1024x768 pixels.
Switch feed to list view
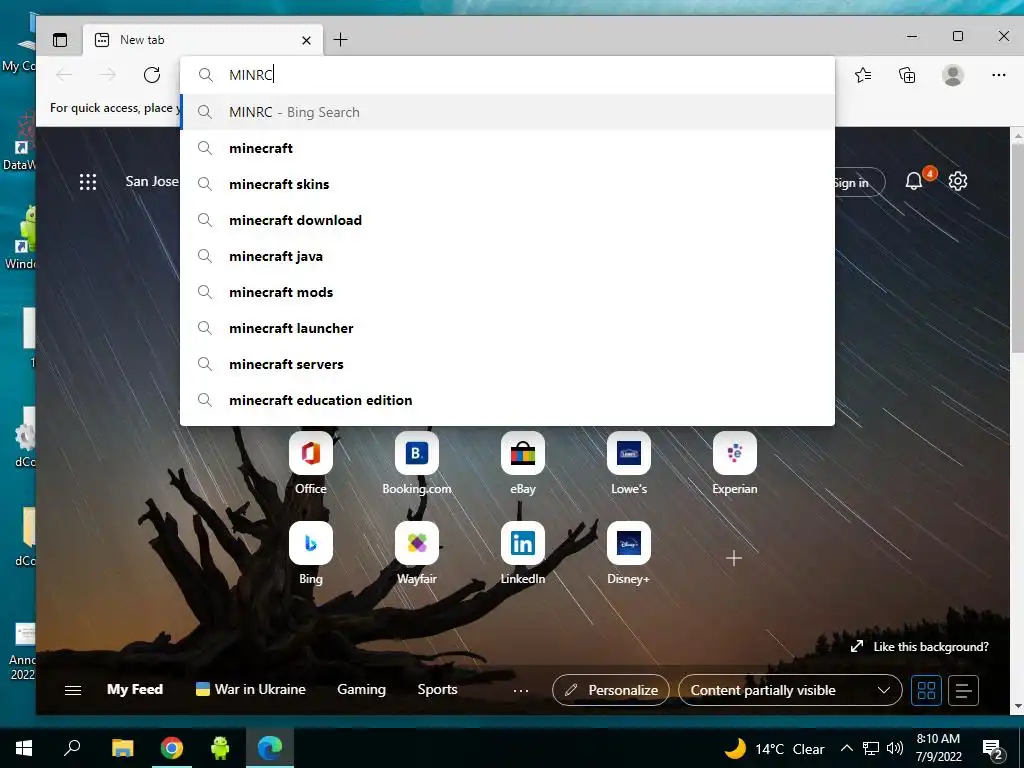click(x=963, y=690)
